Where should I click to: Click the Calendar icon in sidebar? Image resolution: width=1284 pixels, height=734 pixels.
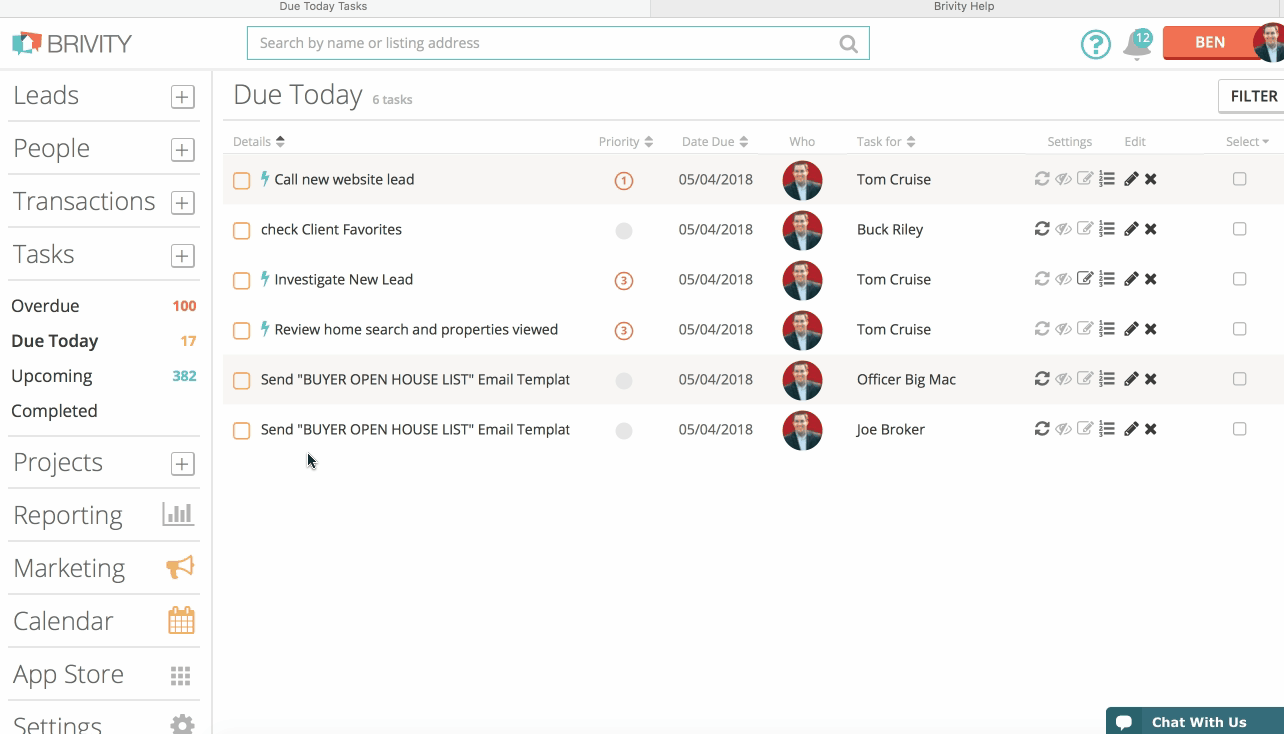[x=181, y=620]
